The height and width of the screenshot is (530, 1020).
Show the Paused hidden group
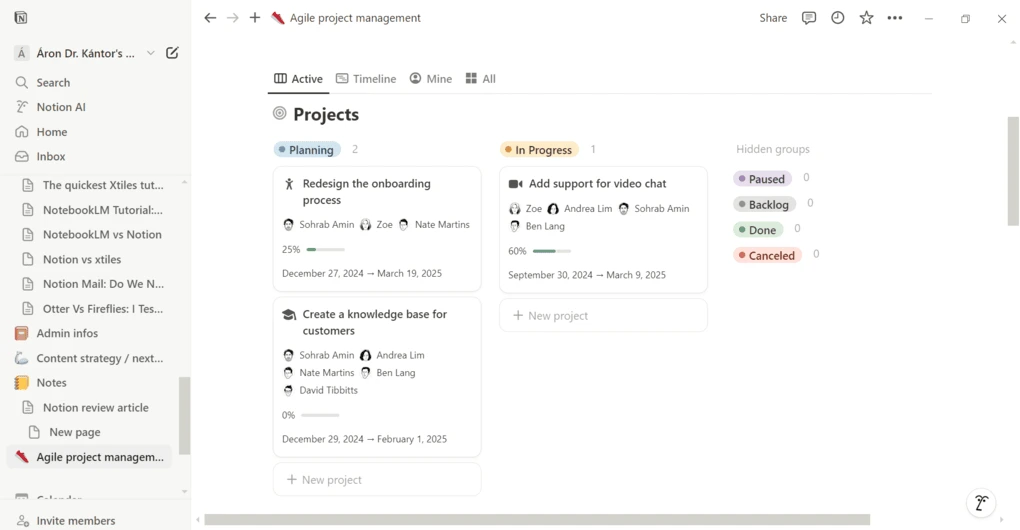(x=762, y=179)
